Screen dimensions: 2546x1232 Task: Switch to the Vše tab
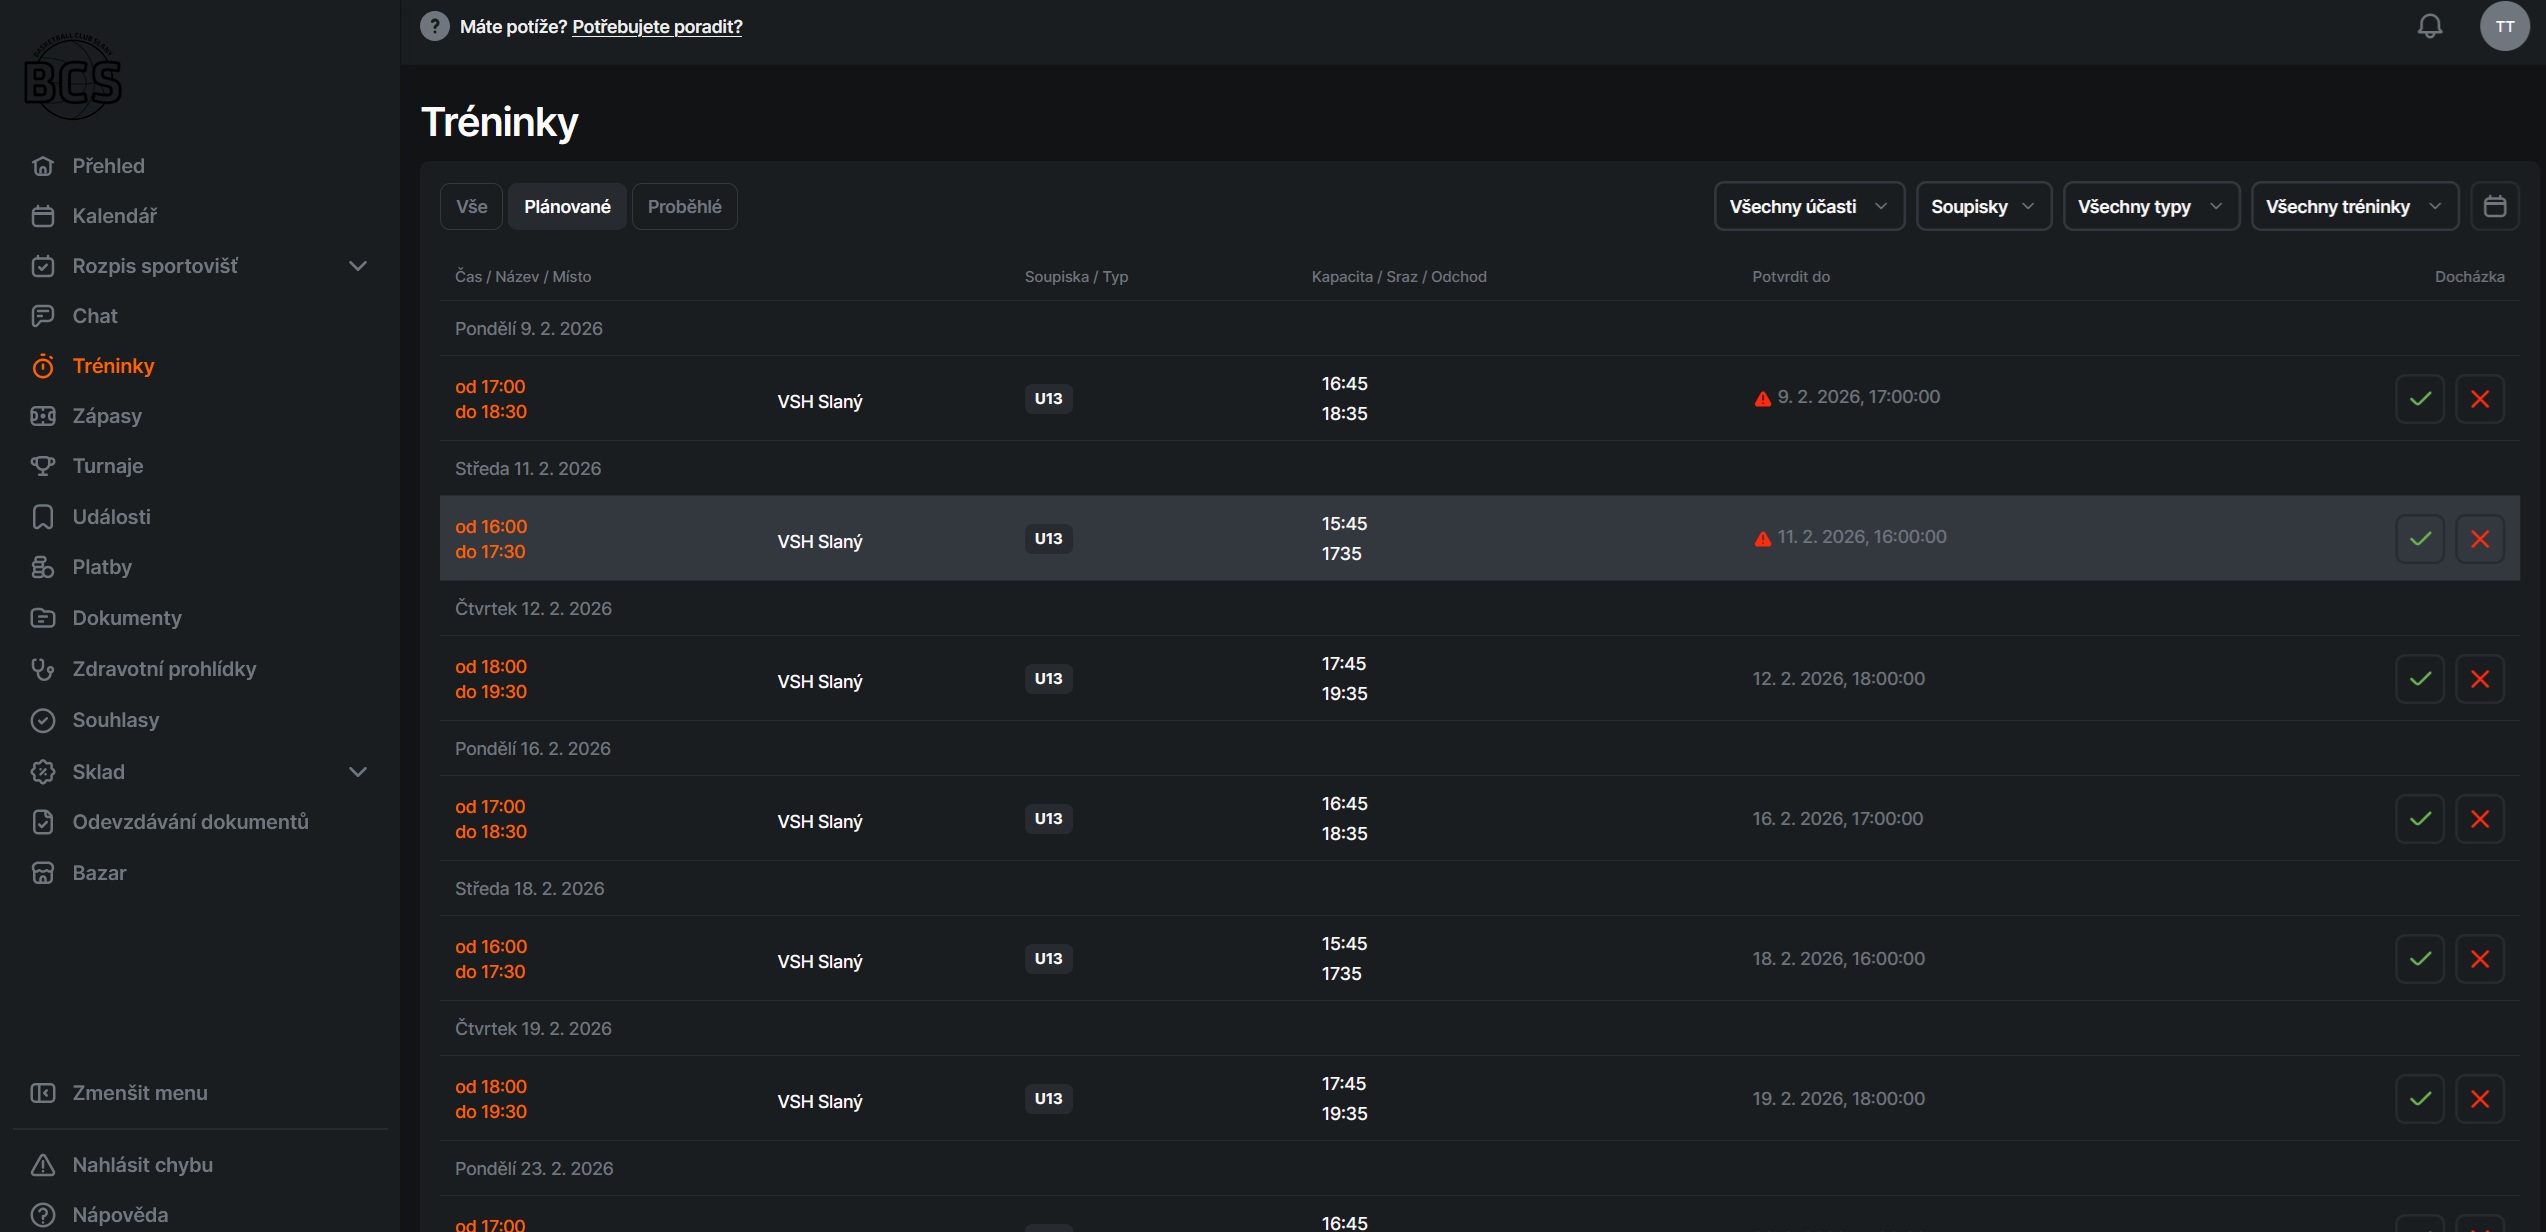pyautogui.click(x=471, y=207)
